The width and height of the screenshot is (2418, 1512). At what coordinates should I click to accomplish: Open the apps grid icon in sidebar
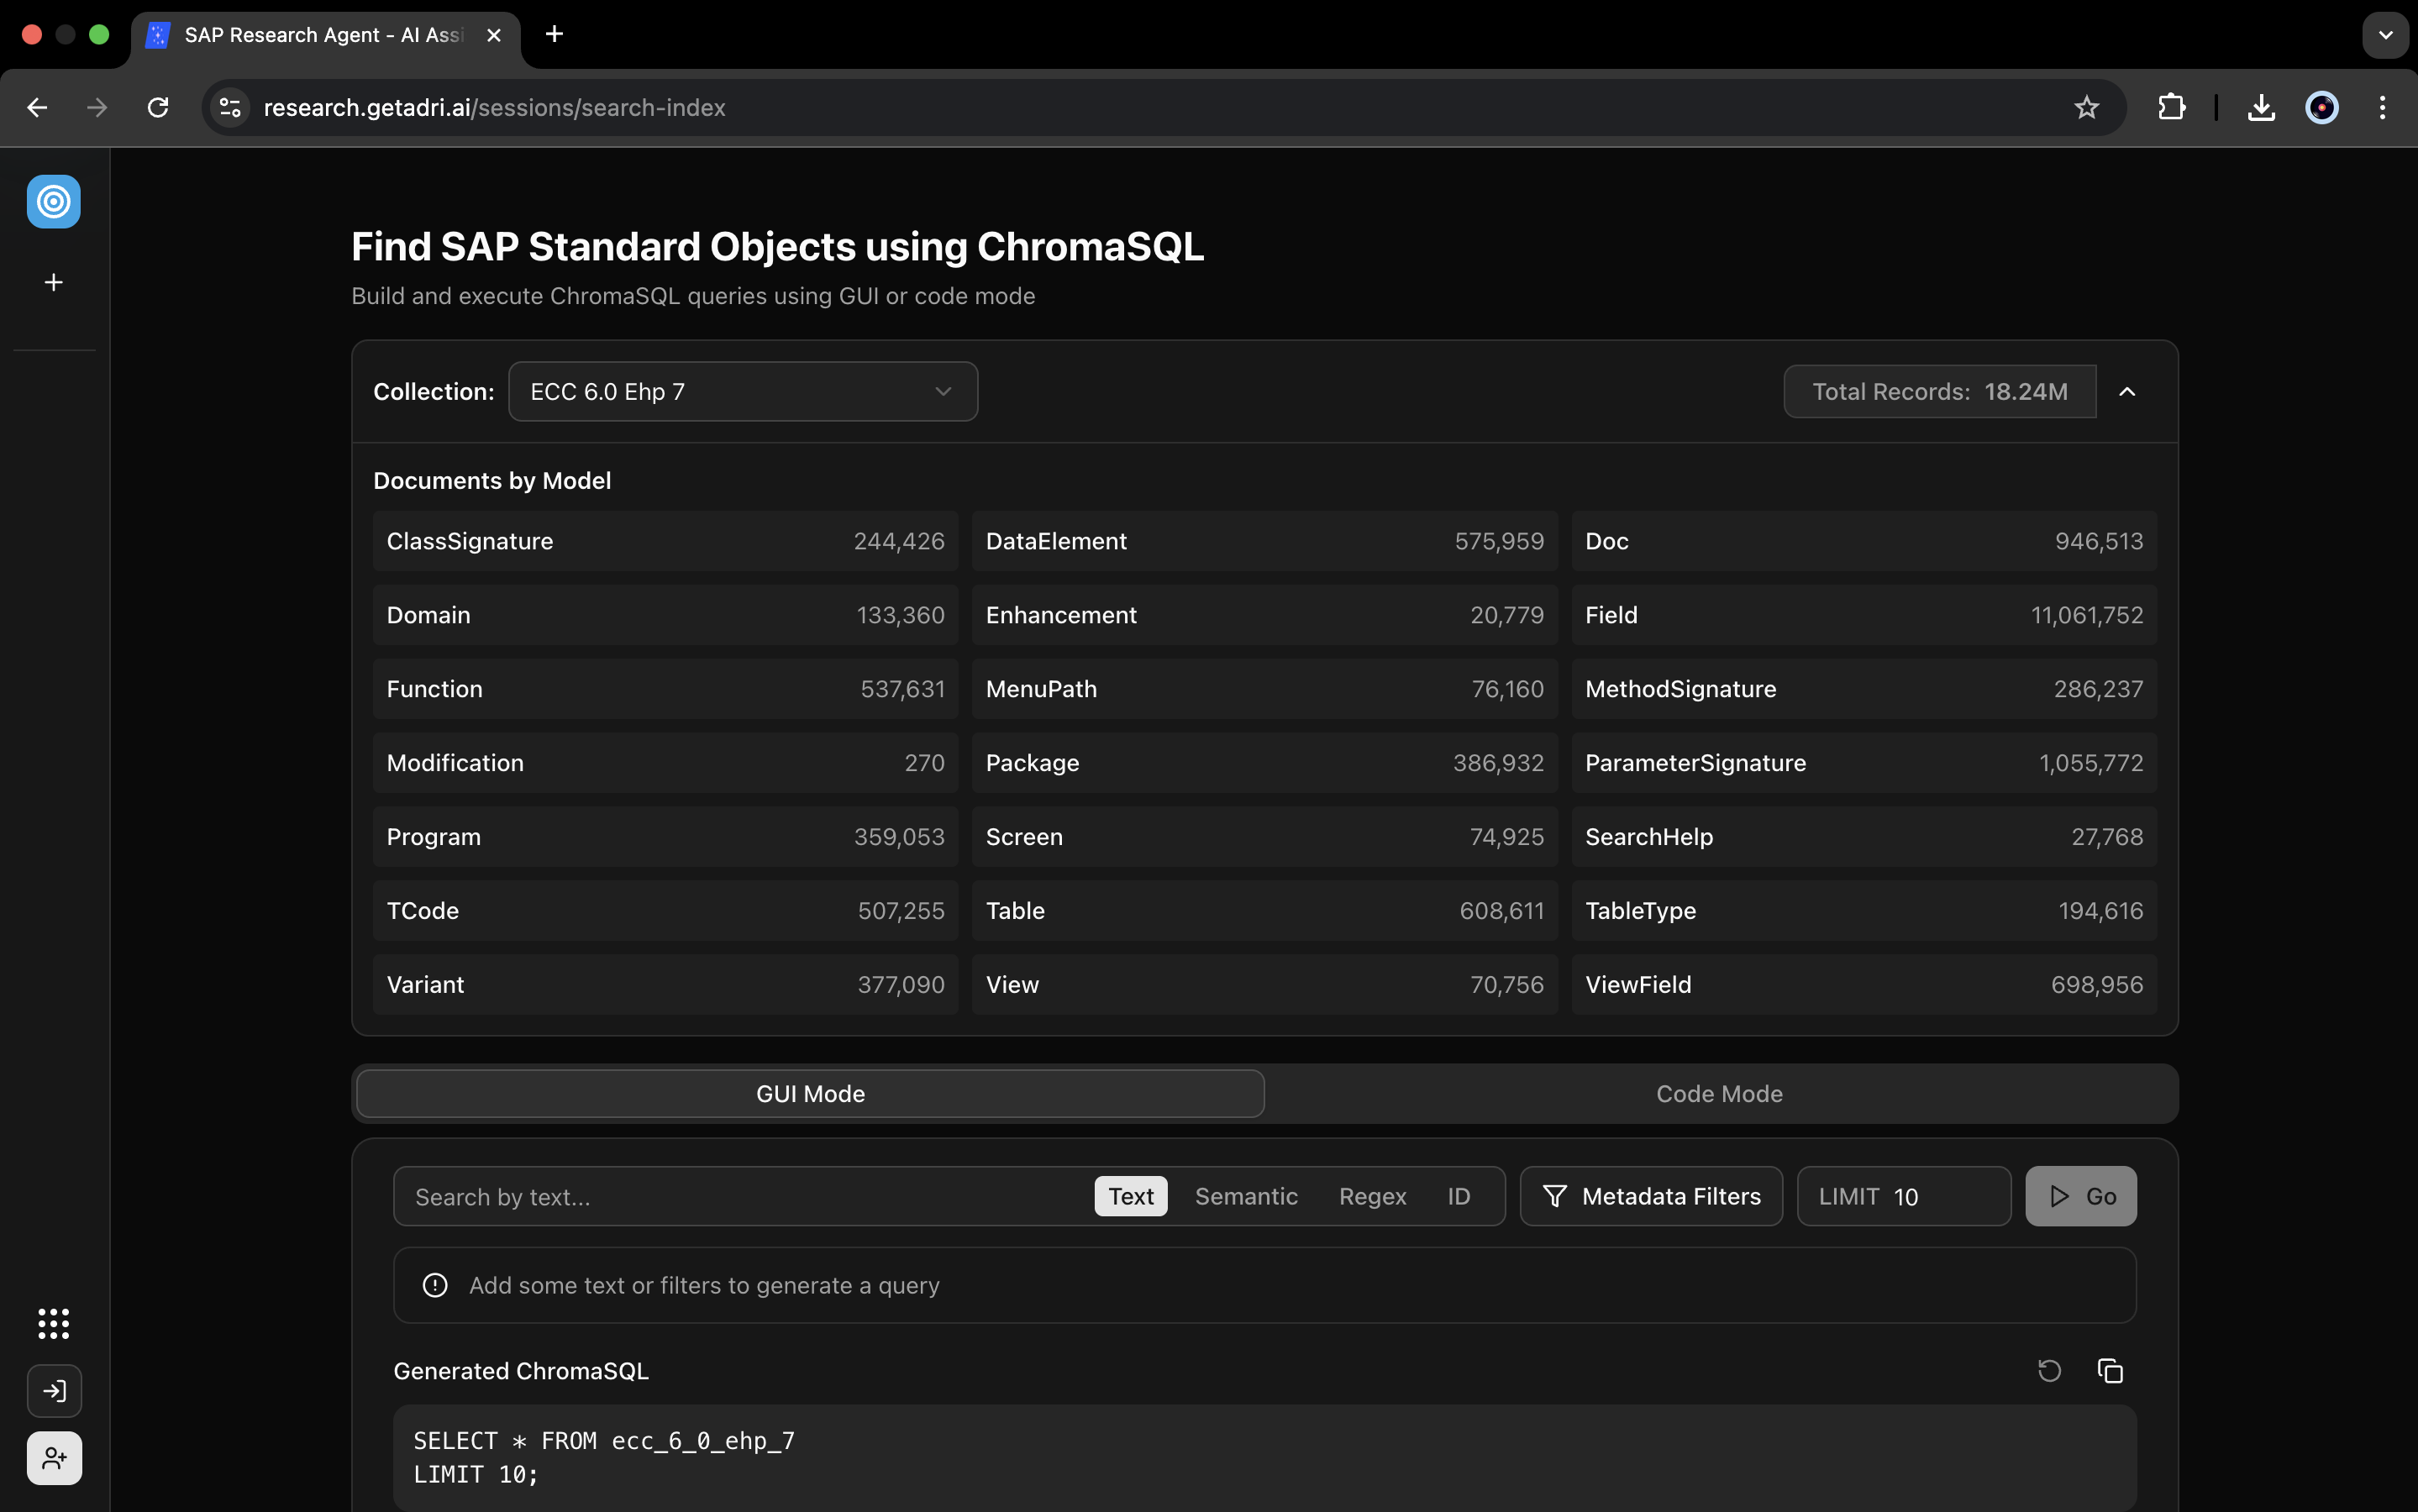click(x=52, y=1323)
